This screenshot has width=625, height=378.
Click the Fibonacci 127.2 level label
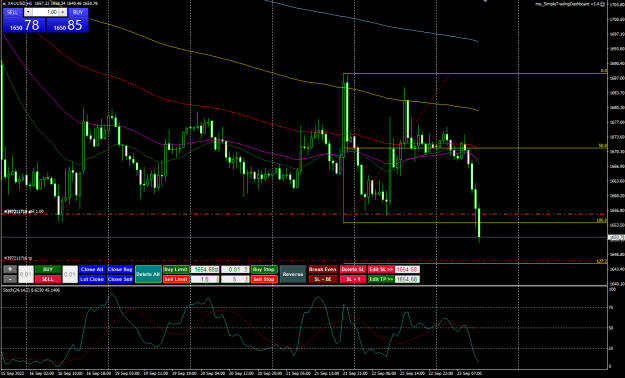pos(602,261)
